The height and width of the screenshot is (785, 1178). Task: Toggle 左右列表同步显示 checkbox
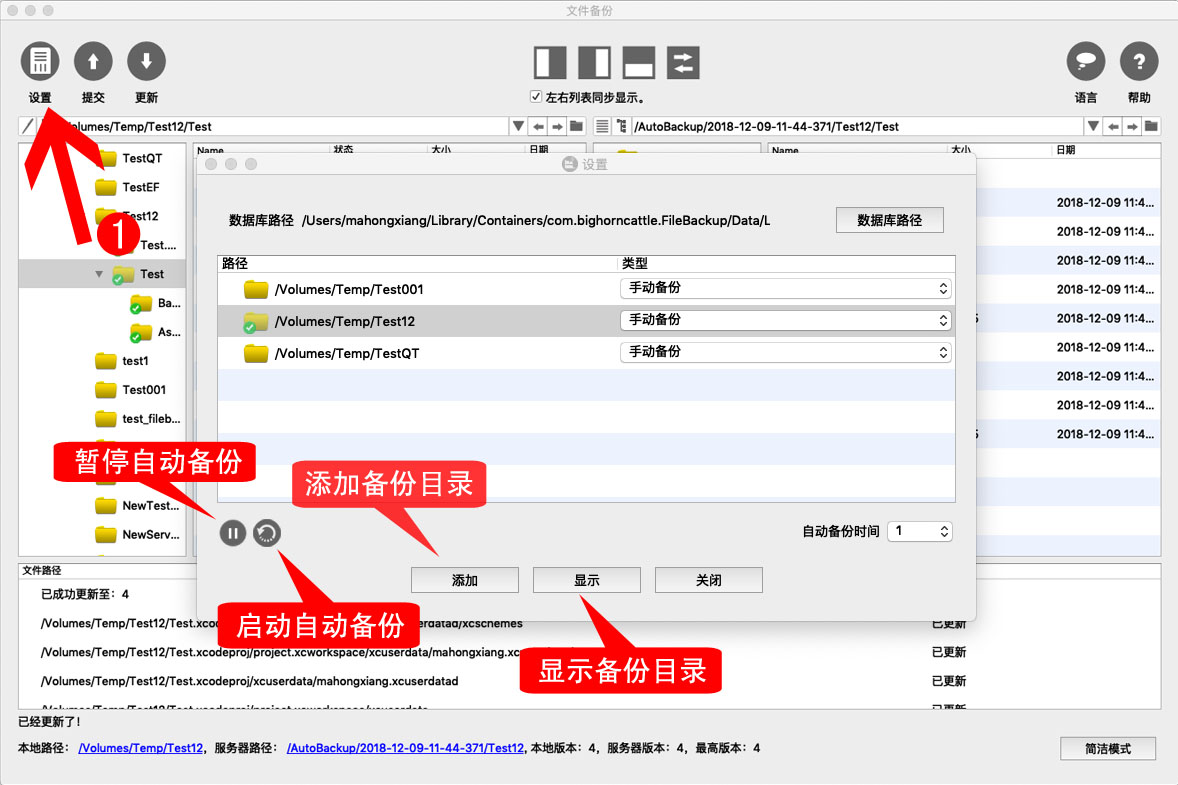pos(536,97)
